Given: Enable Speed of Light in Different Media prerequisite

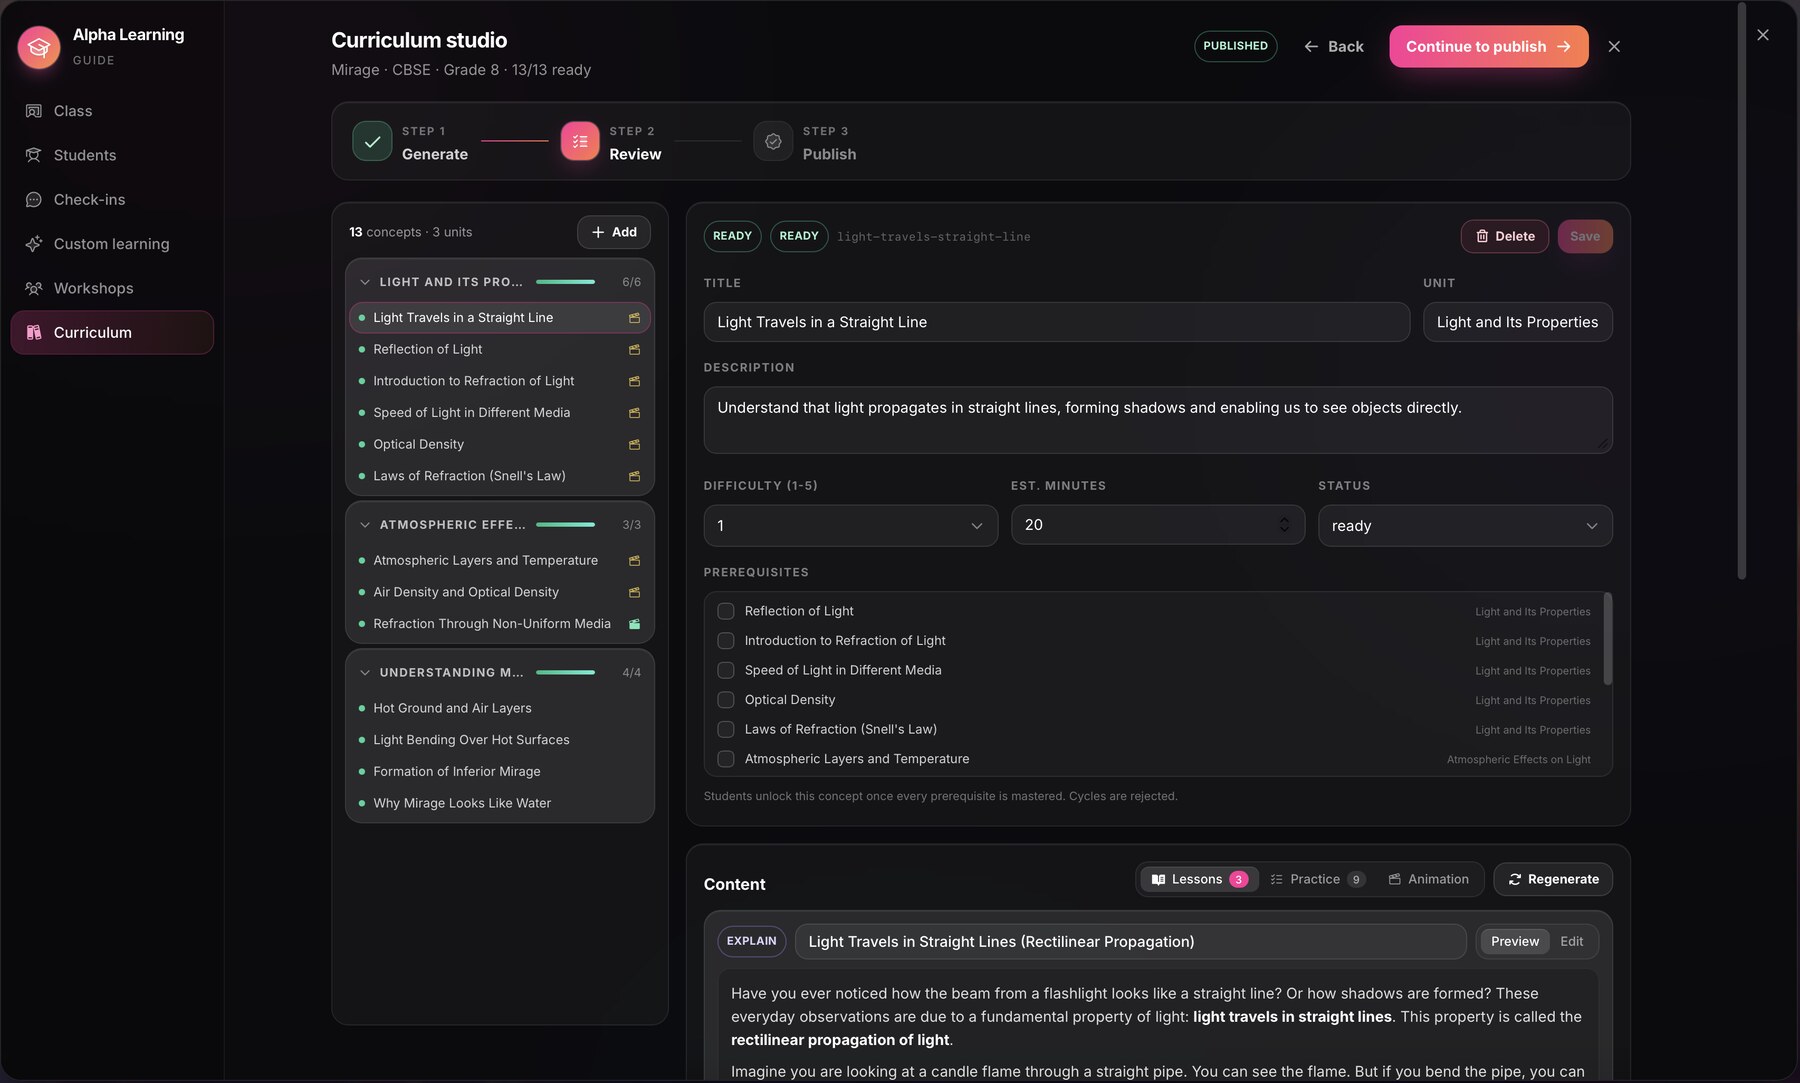Looking at the screenshot, I should (726, 670).
